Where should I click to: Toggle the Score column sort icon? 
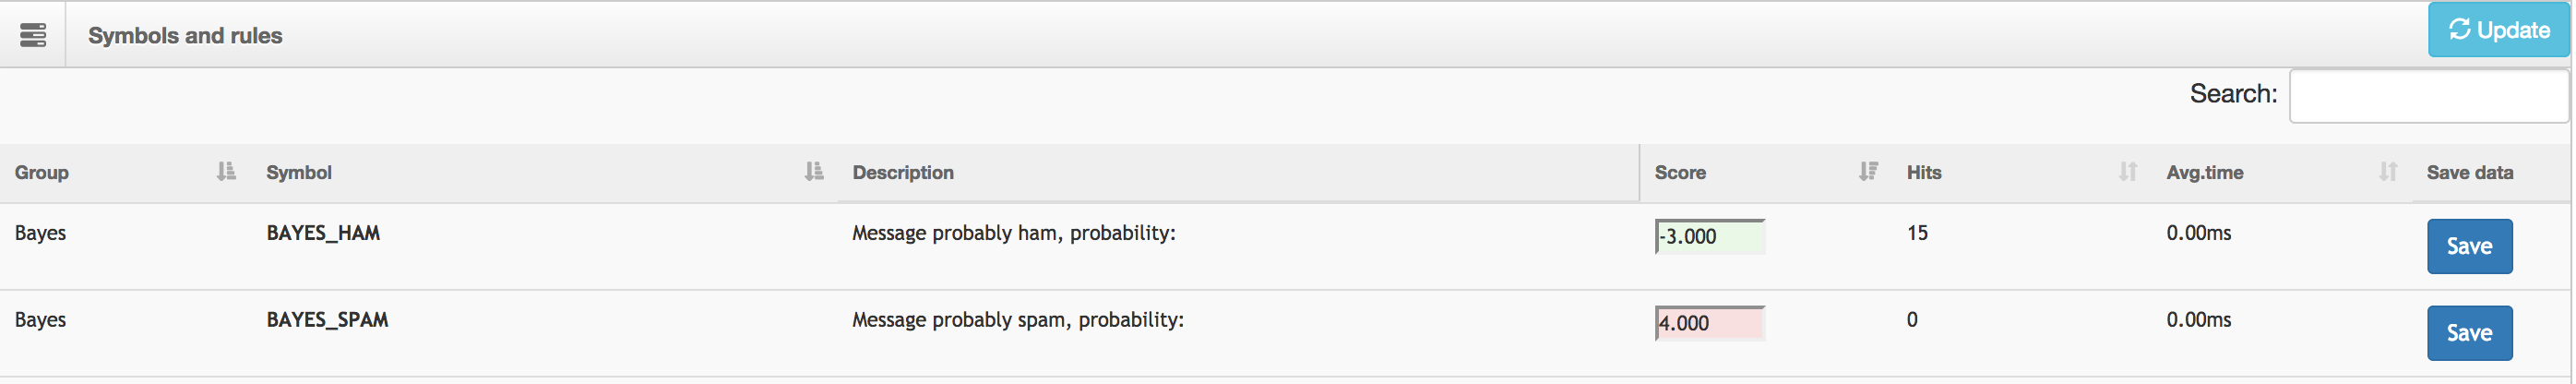pyautogui.click(x=1867, y=172)
